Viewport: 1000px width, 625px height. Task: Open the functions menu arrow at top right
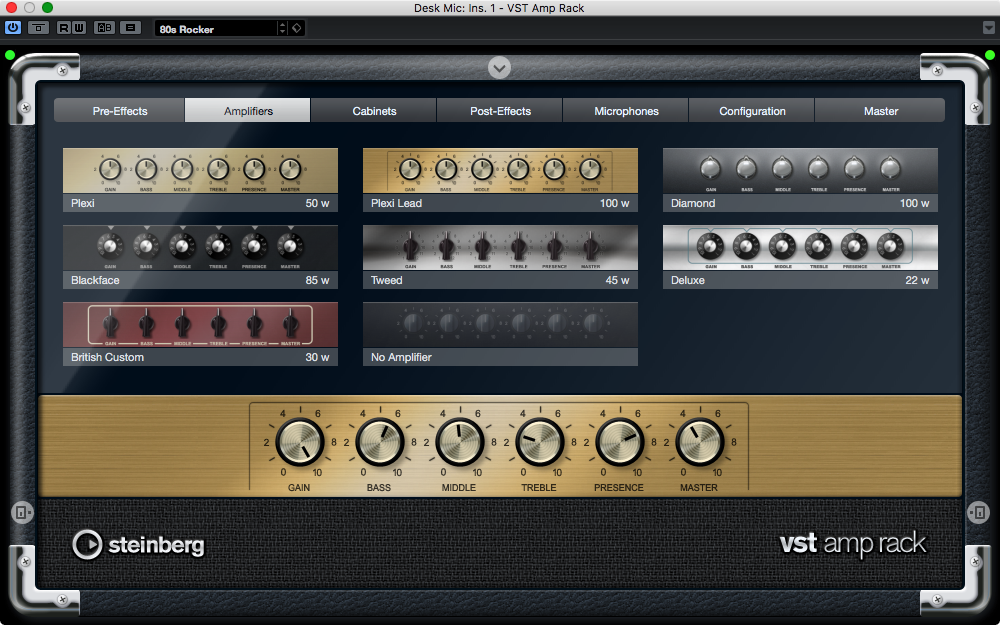tap(989, 28)
